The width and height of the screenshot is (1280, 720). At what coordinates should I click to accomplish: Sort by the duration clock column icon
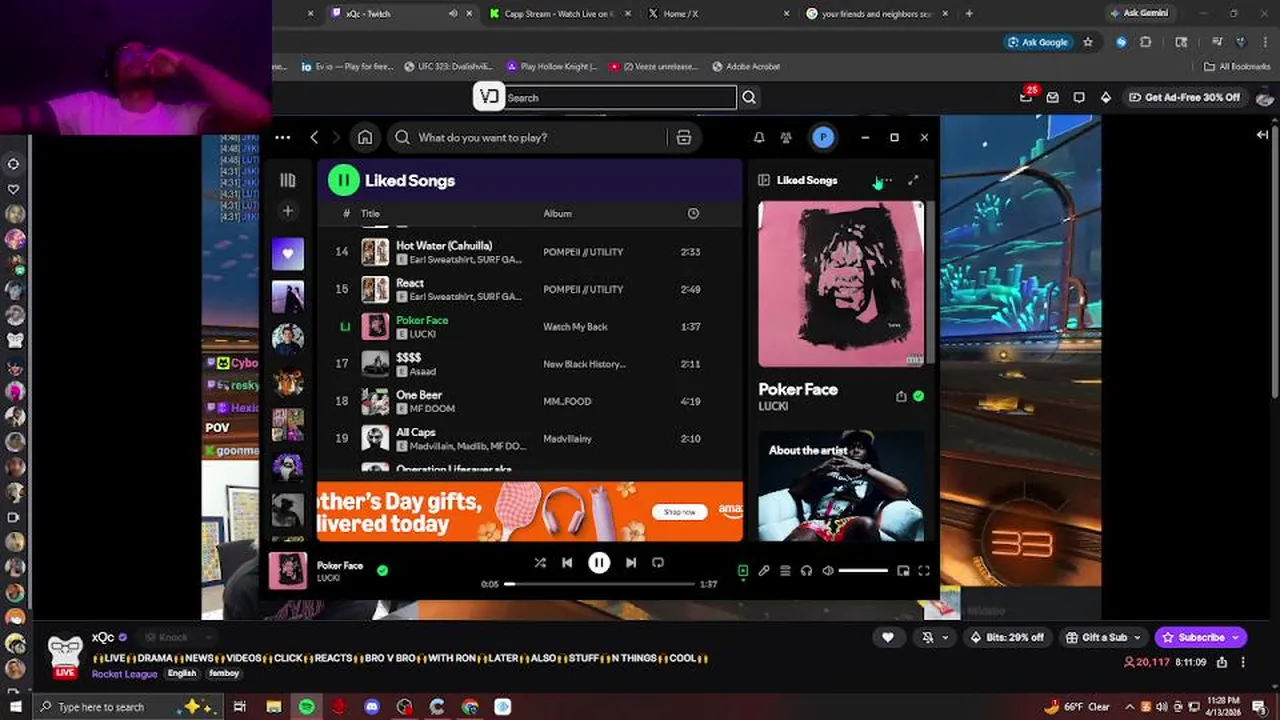(x=693, y=213)
